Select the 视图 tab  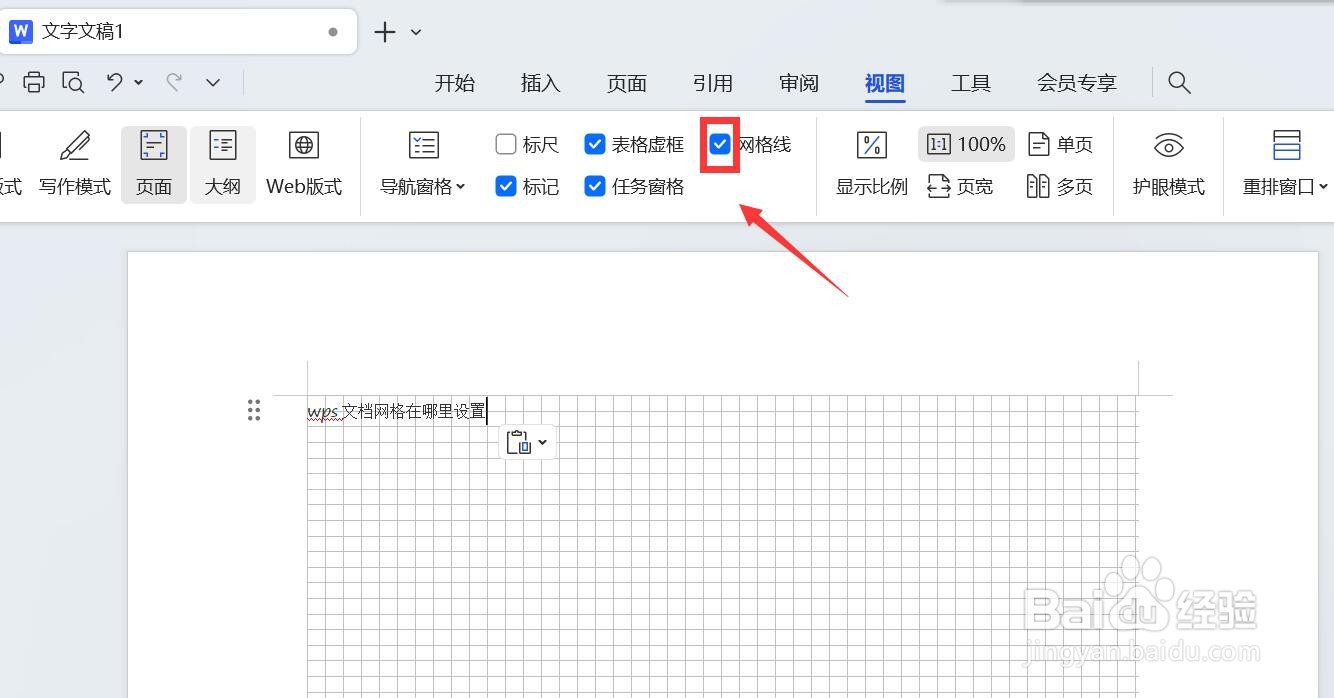(885, 83)
